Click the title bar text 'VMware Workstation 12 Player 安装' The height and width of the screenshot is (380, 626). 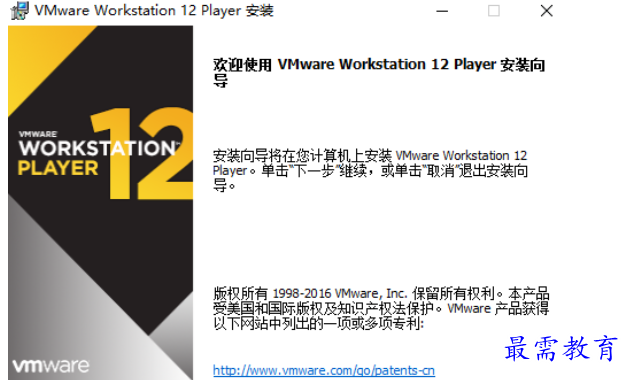[154, 11]
